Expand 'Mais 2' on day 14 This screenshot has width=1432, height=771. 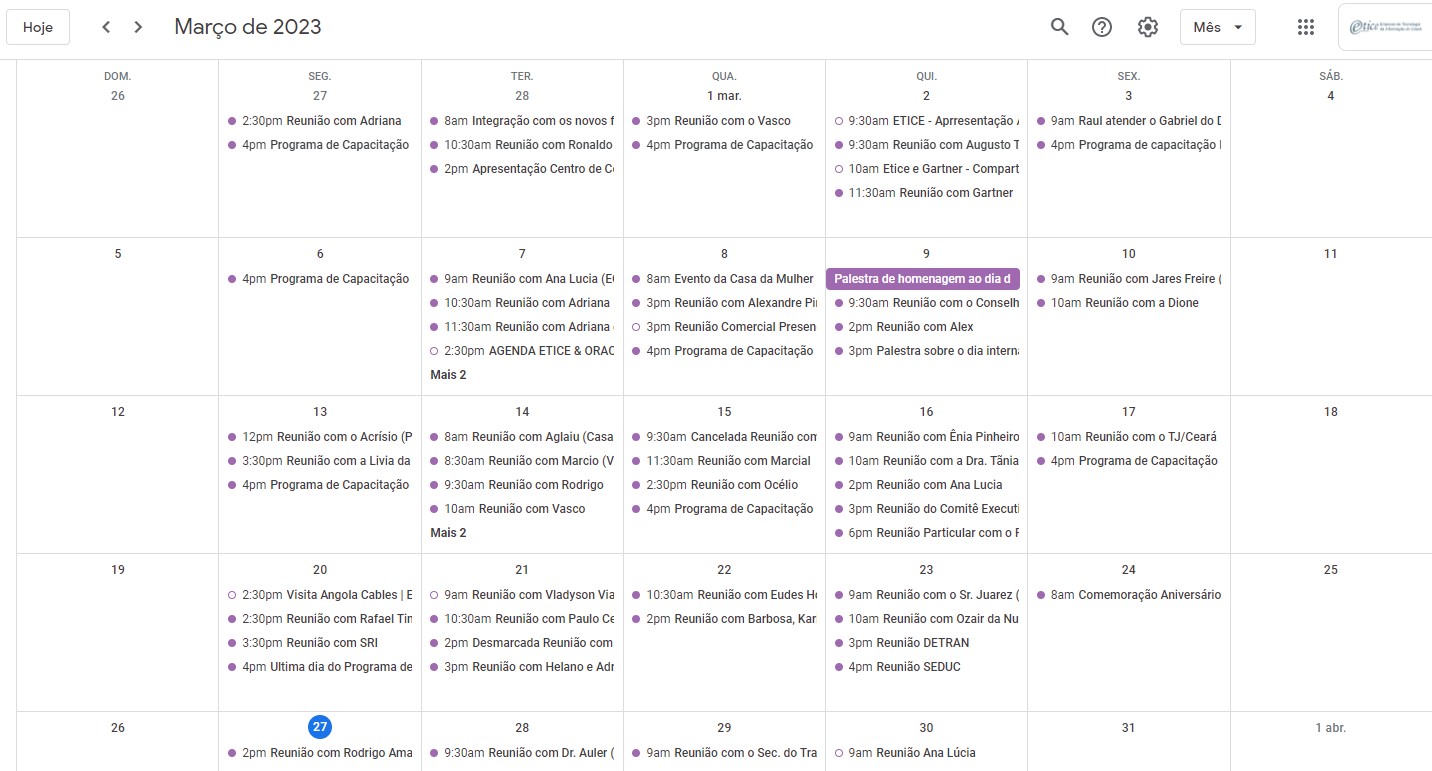click(448, 533)
